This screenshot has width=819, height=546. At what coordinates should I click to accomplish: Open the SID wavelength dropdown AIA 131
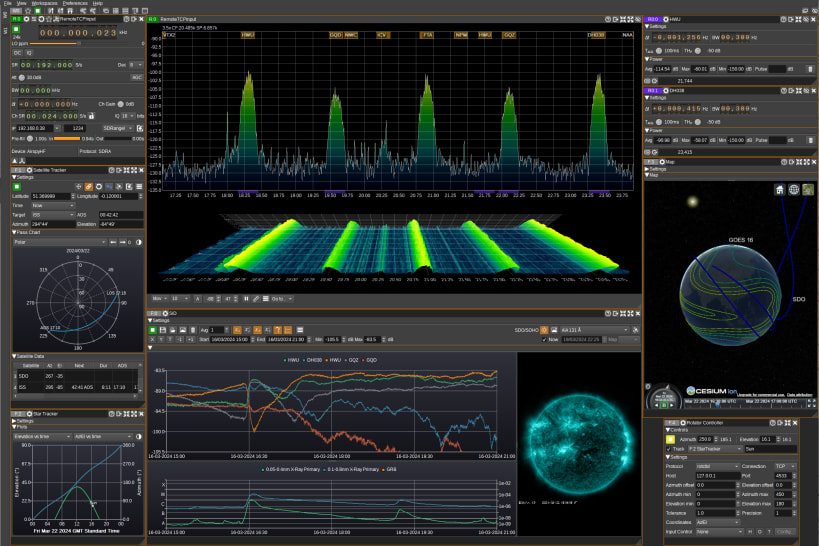(x=594, y=330)
